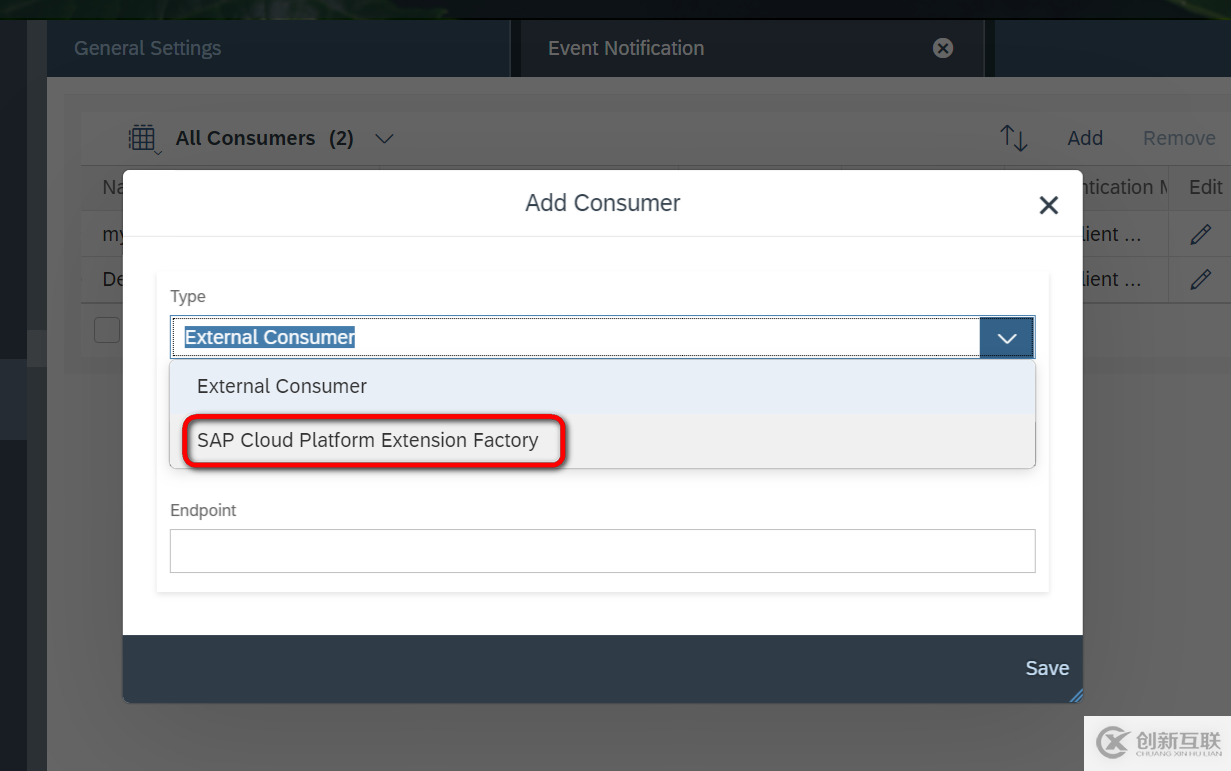The width and height of the screenshot is (1231, 771).
Task: Click the table view icon beside All Consumers
Action: pos(143,138)
